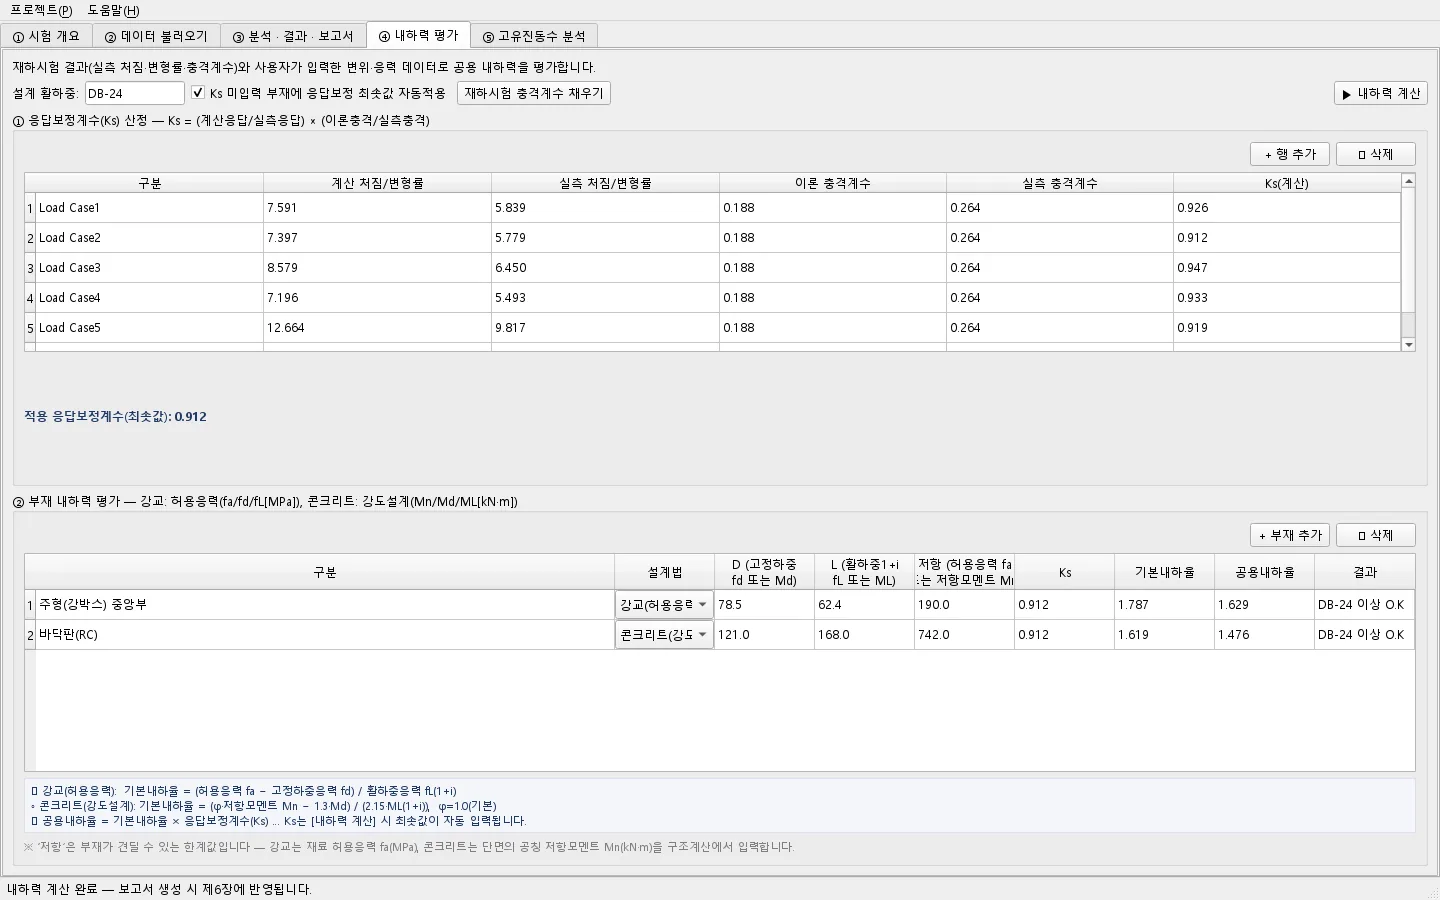The width and height of the screenshot is (1440, 900).
Task: Click the 결과 column header
Action: [x=1365, y=572]
